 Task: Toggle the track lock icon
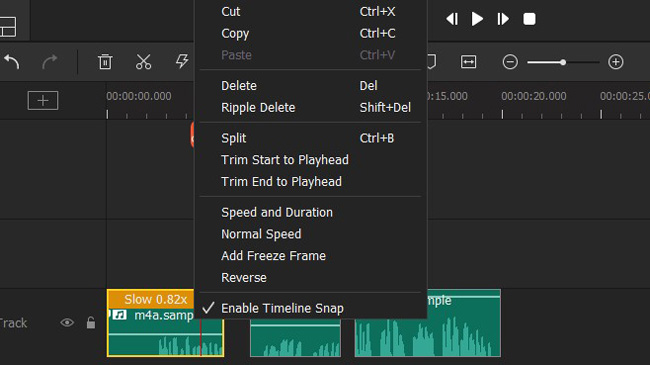click(x=91, y=322)
